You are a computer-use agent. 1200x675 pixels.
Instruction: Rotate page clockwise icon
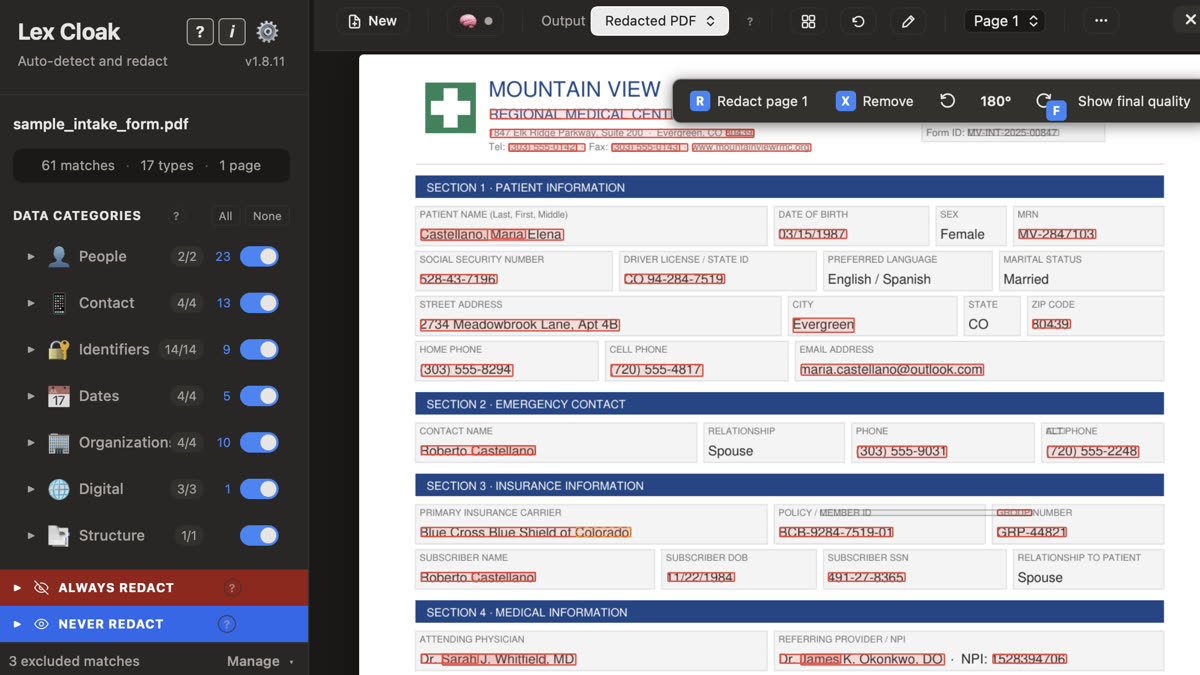pyautogui.click(x=1043, y=101)
